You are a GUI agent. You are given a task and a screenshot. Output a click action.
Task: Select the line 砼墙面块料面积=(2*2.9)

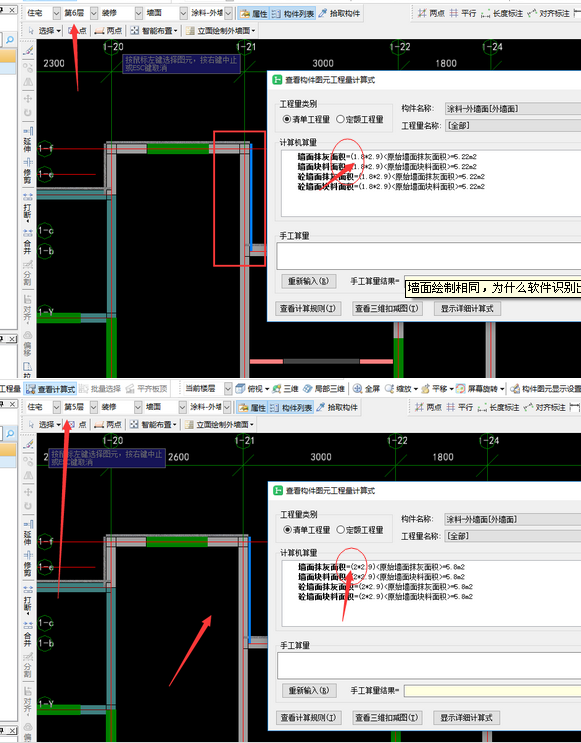pyautogui.click(x=385, y=597)
